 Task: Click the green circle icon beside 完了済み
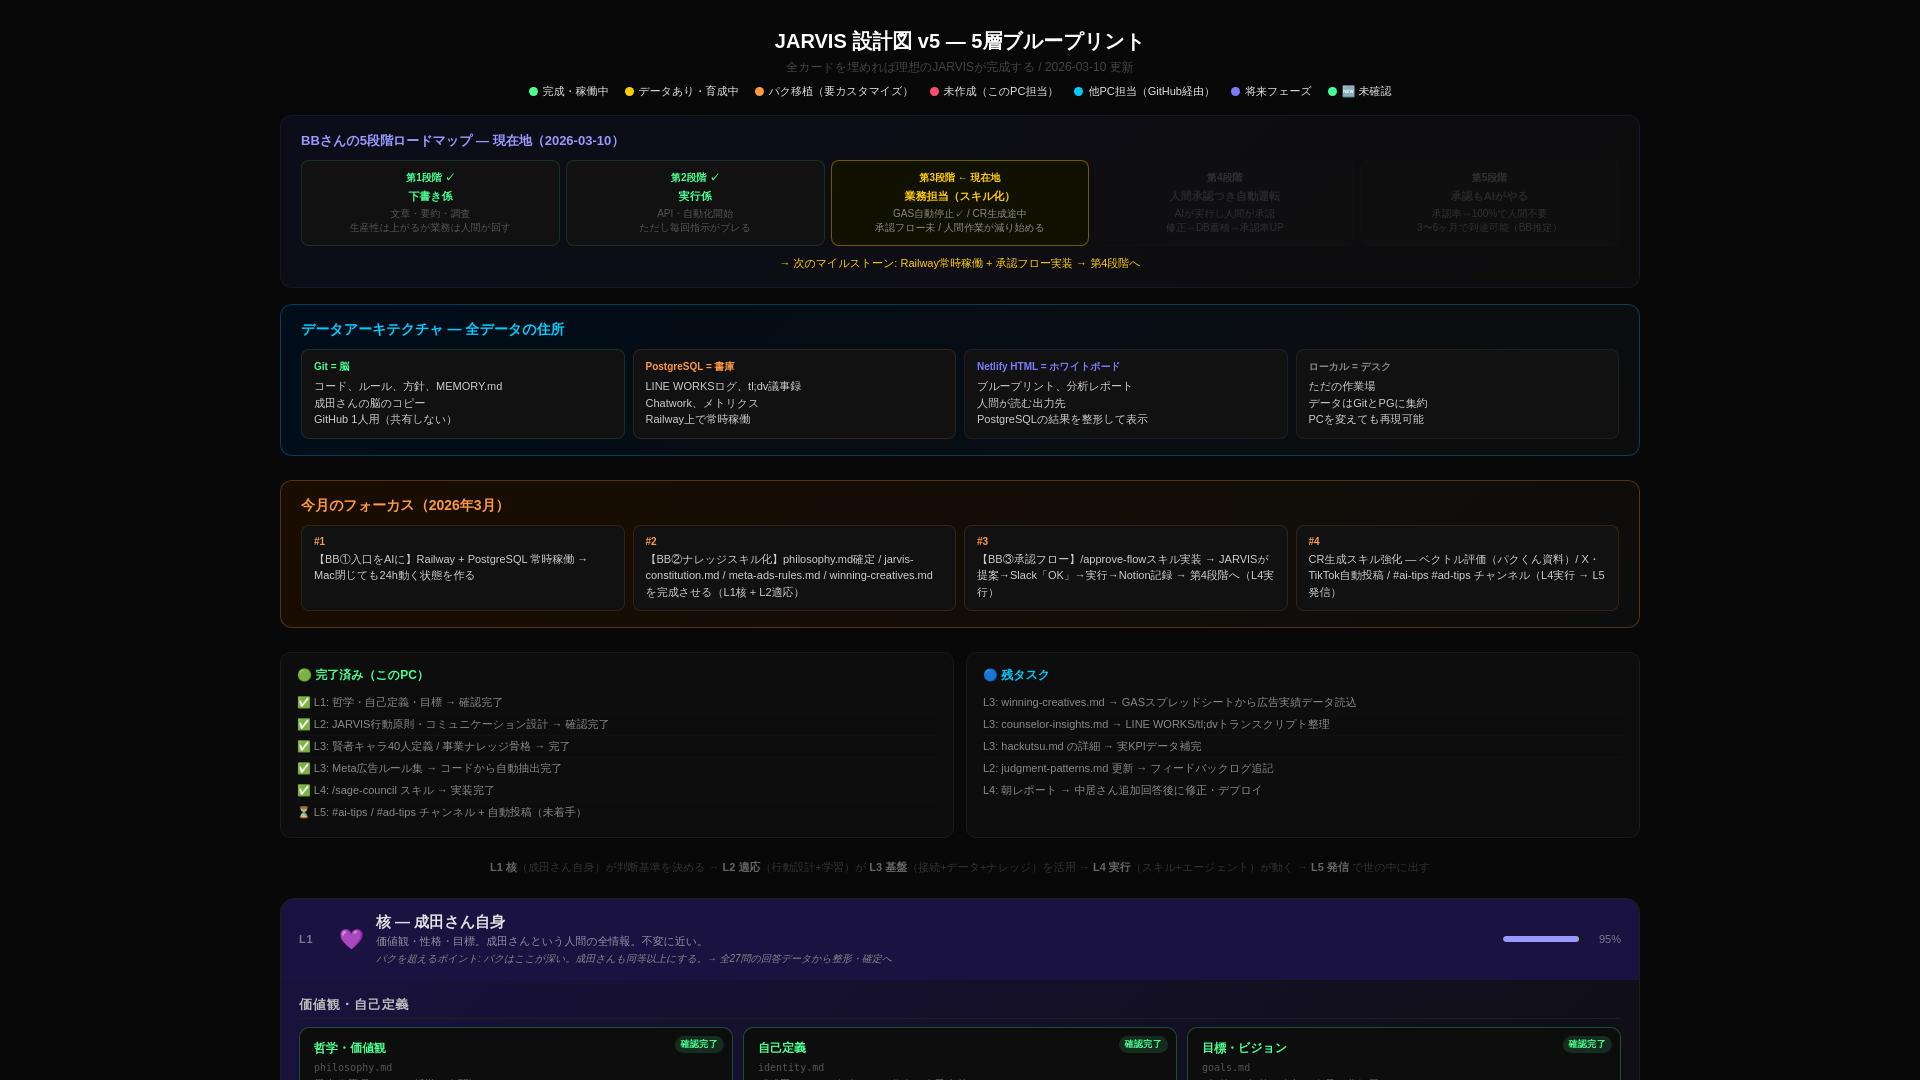[304, 675]
